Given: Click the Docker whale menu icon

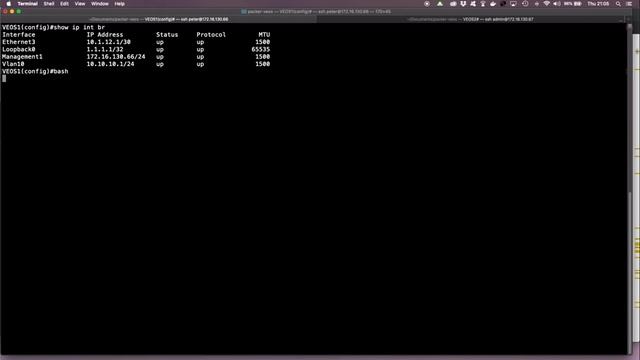Looking at the screenshot, I should coord(493,4).
